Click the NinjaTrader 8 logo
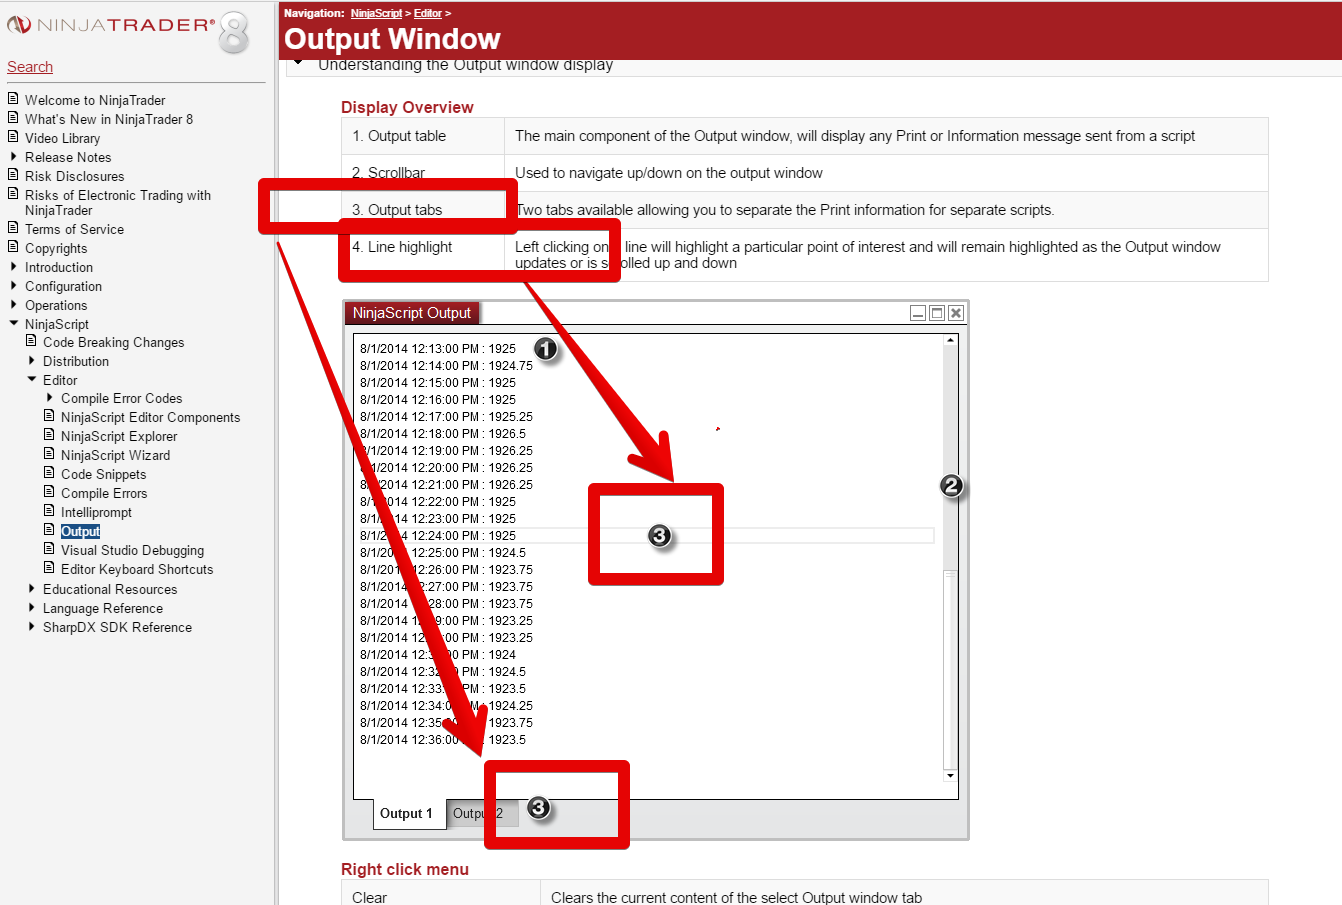 pyautogui.click(x=127, y=31)
